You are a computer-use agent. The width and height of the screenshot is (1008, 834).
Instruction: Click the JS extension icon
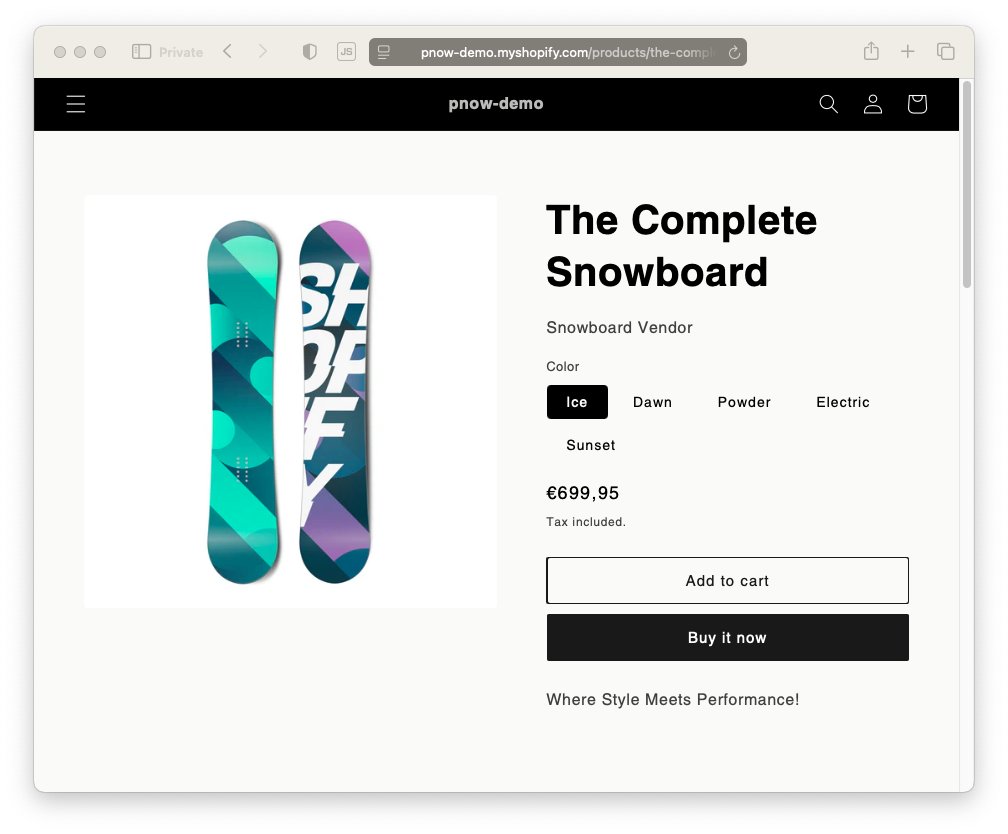click(346, 52)
